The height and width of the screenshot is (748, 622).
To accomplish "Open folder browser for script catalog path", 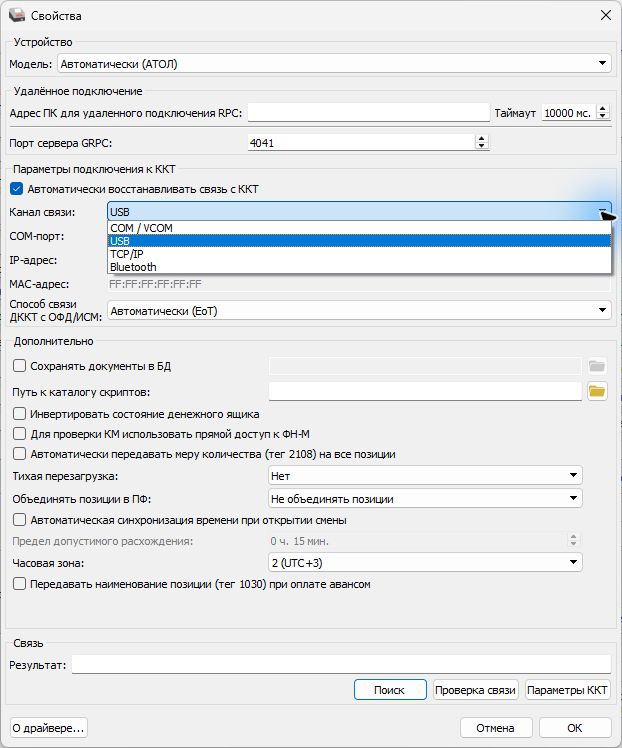I will 597,392.
